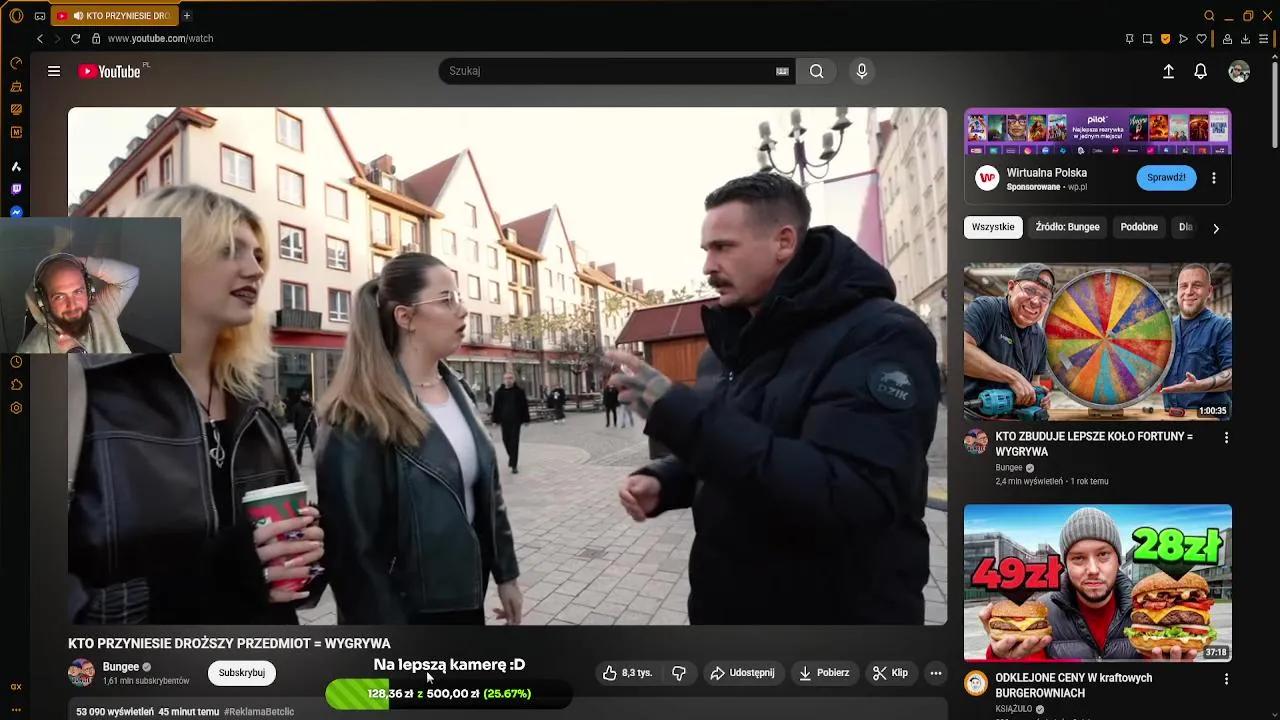
Task: Open the burger prices 49zł 28zł thumbnail
Action: (x=1097, y=583)
